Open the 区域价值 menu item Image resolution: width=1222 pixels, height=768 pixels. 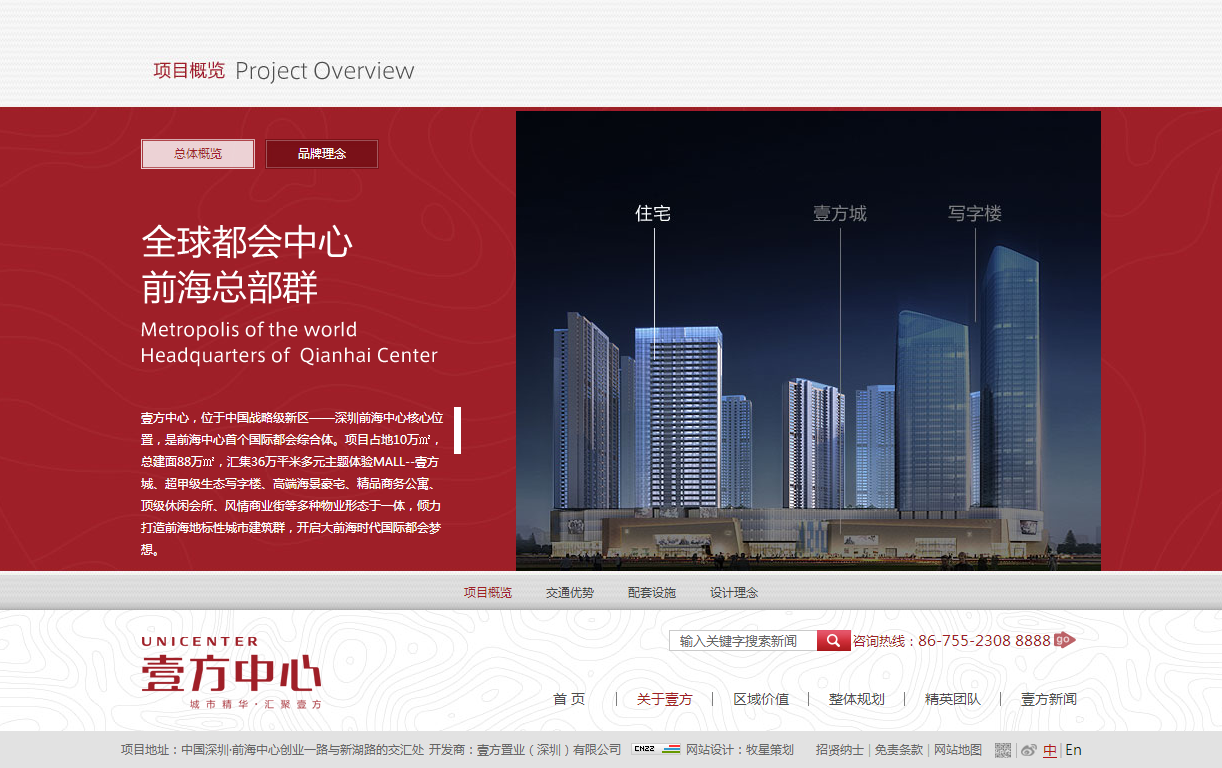pyautogui.click(x=762, y=699)
